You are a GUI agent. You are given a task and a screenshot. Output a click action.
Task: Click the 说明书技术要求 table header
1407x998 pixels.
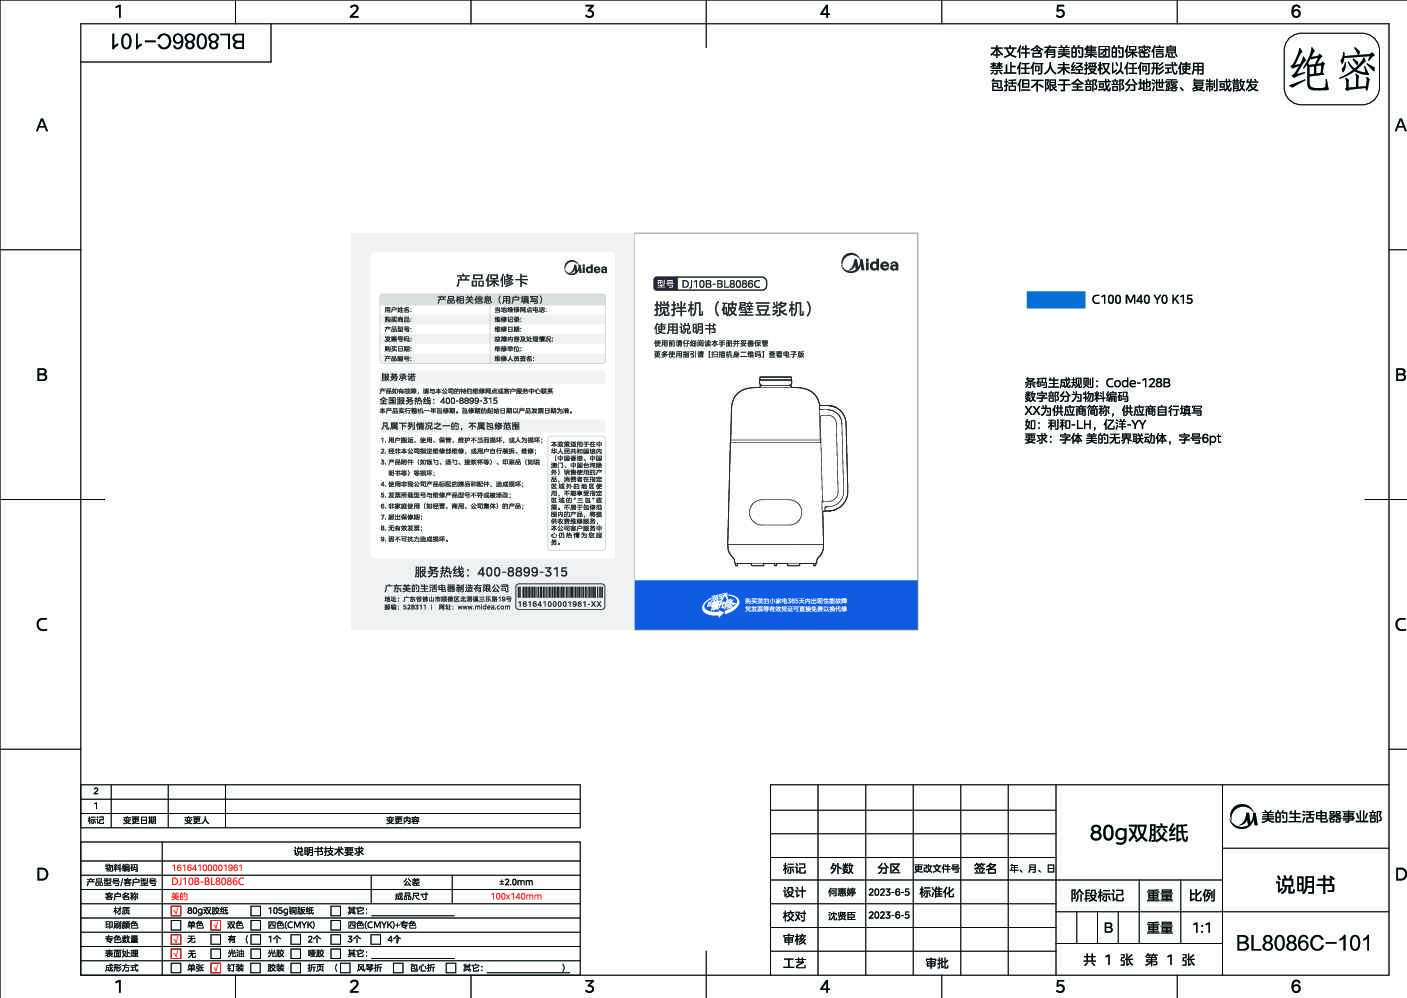pyautogui.click(x=329, y=852)
